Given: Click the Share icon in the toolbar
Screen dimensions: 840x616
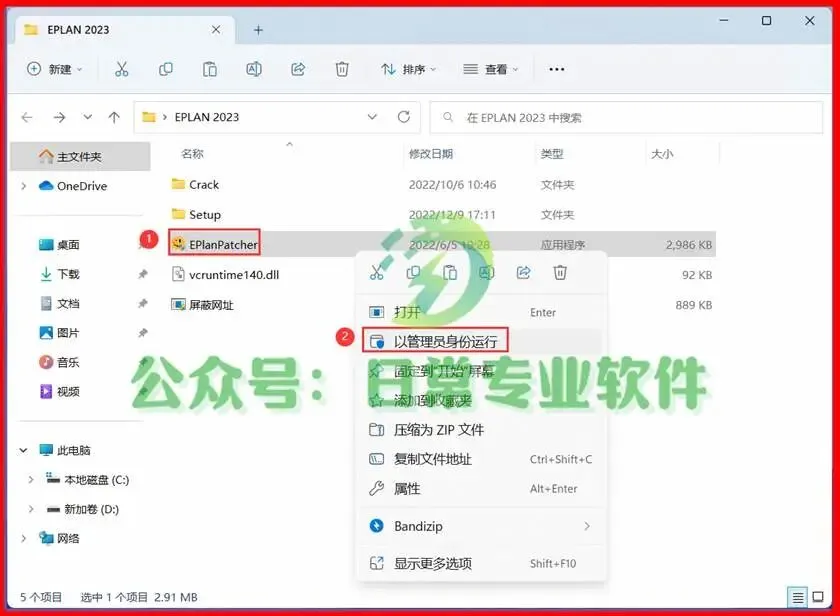Looking at the screenshot, I should pyautogui.click(x=298, y=69).
